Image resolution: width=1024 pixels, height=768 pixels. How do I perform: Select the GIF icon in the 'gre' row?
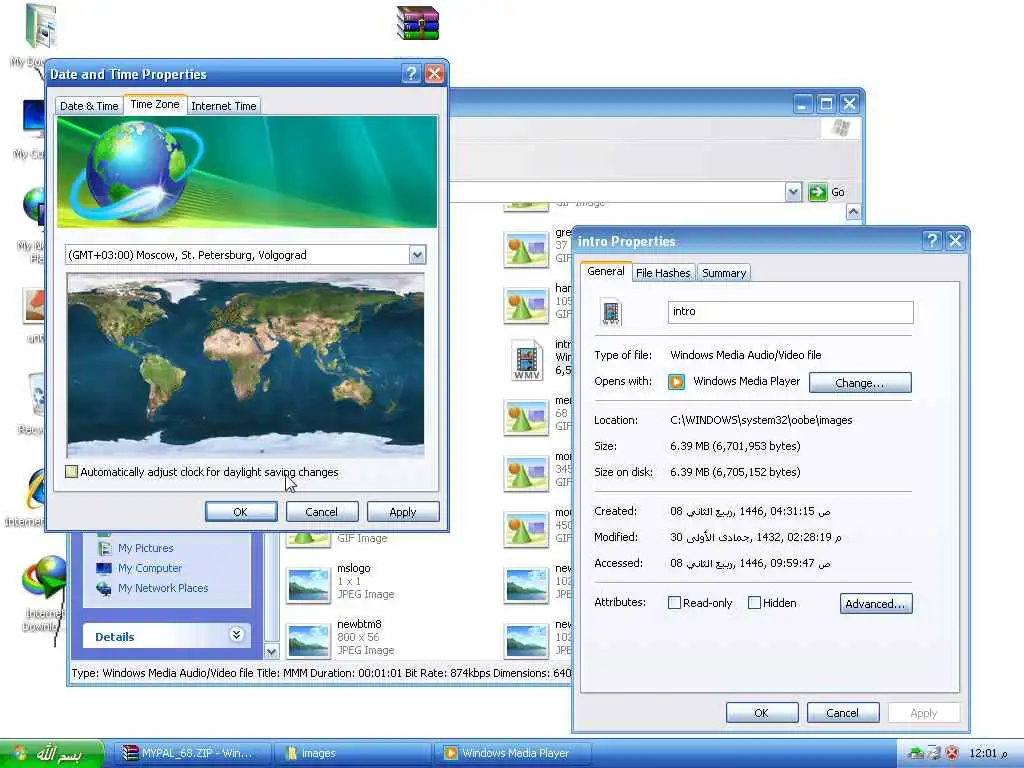(x=526, y=249)
